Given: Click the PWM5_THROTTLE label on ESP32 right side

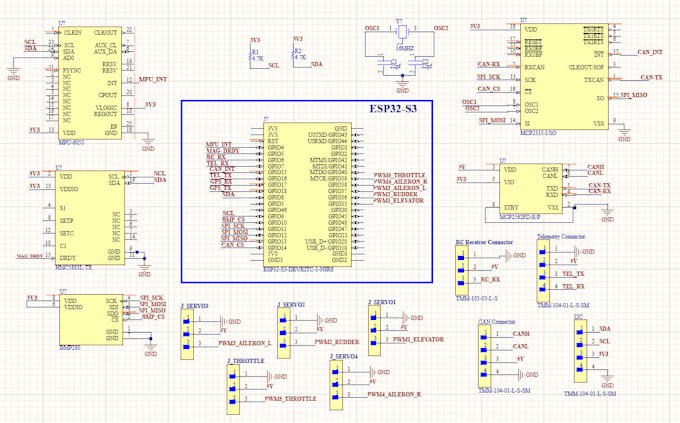Looking at the screenshot, I should 399,175.
